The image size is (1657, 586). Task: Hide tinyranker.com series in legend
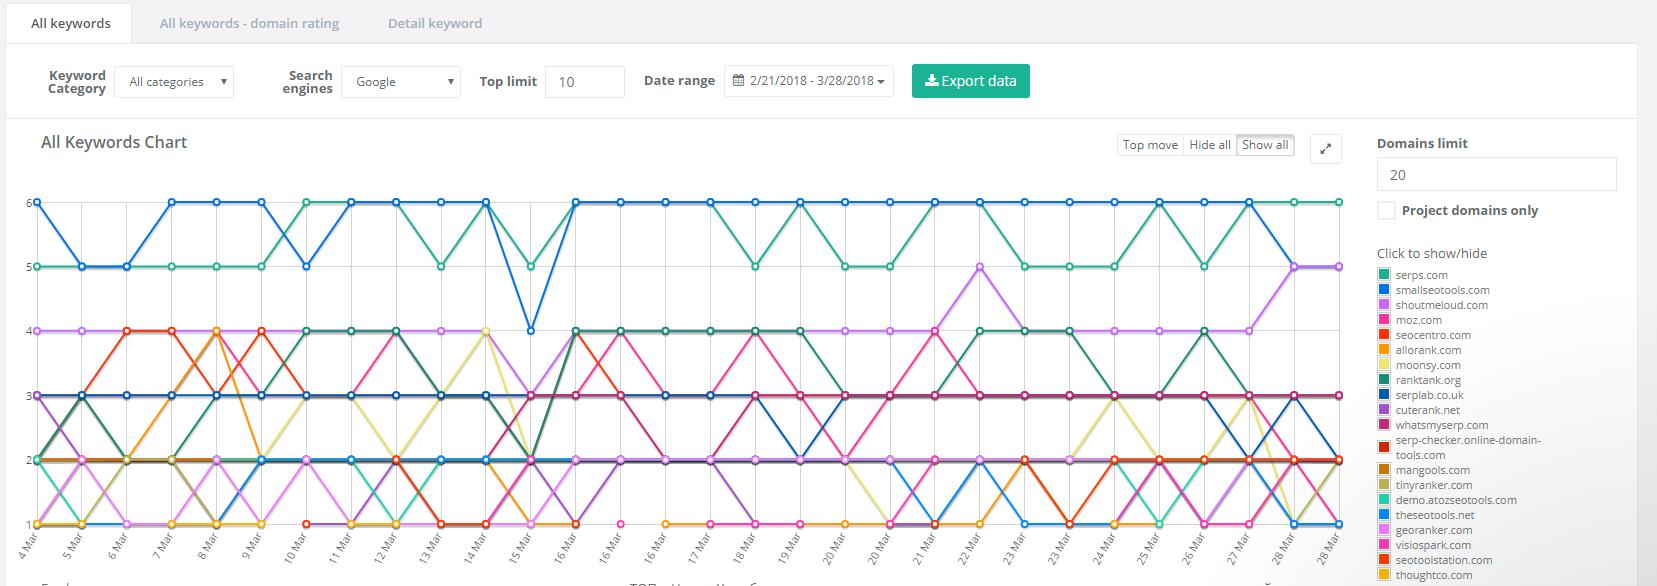pos(1426,485)
